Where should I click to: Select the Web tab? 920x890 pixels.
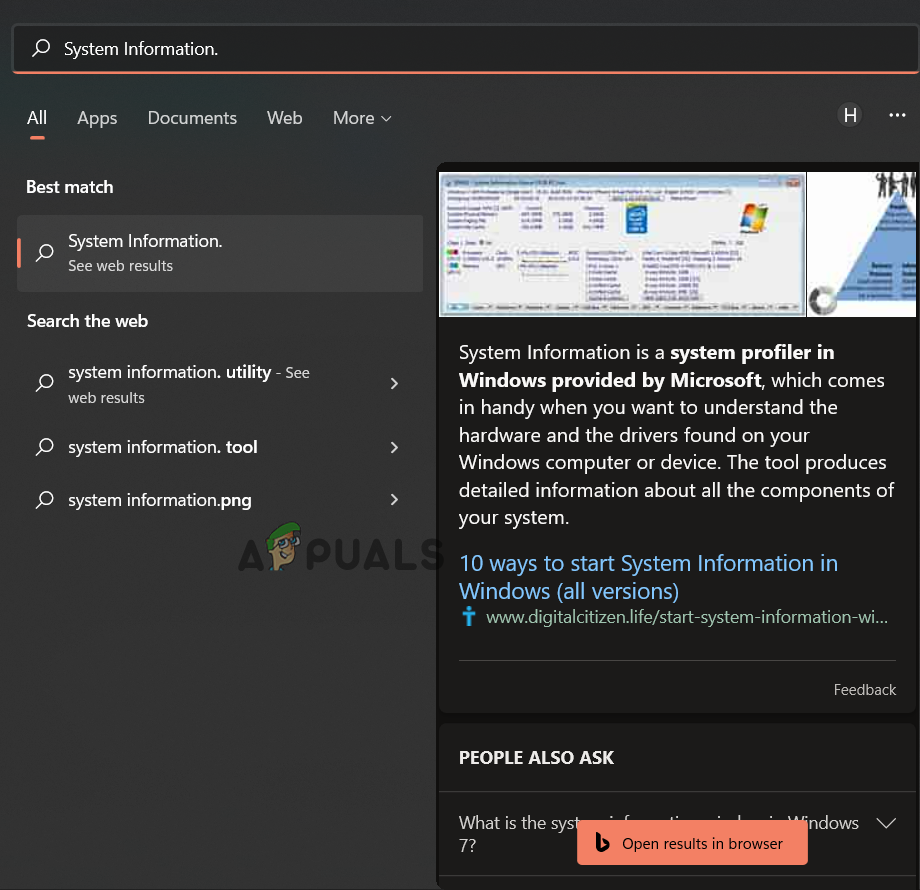tap(285, 118)
